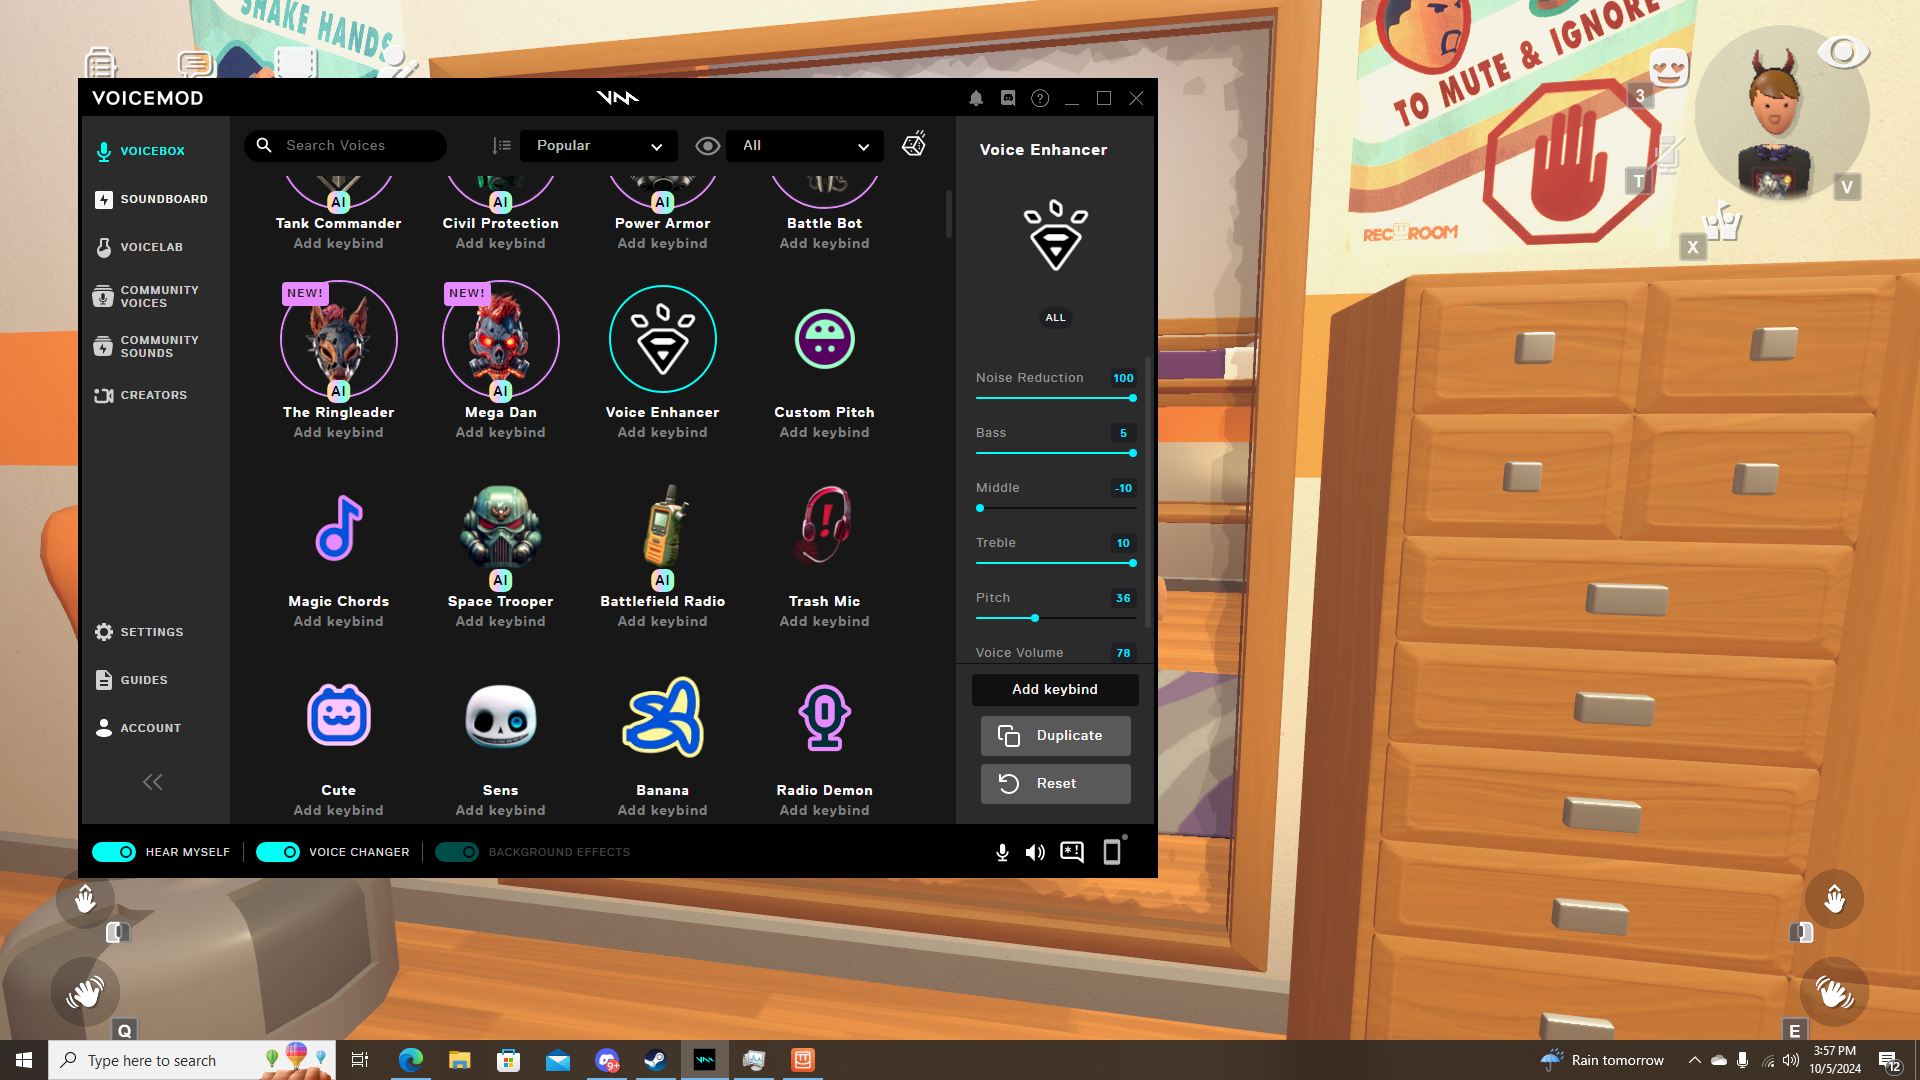The height and width of the screenshot is (1080, 1920).
Task: Toggle the Hear Myself switch
Action: (x=114, y=852)
